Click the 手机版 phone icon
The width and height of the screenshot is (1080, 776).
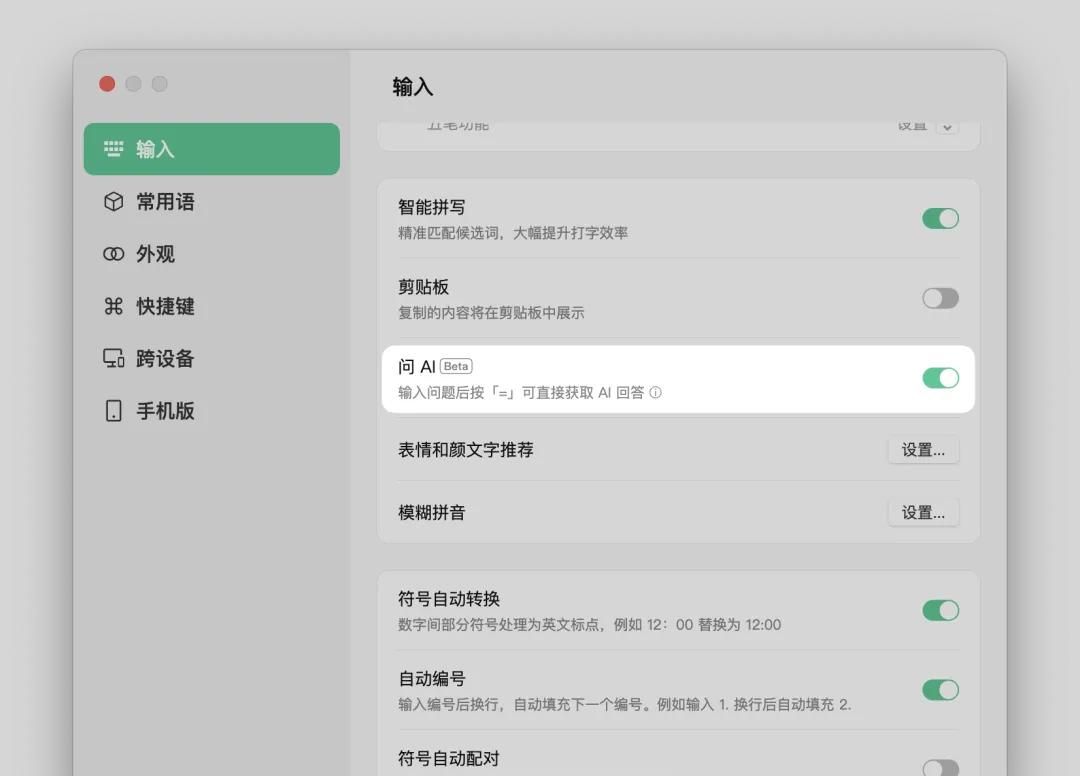point(113,410)
